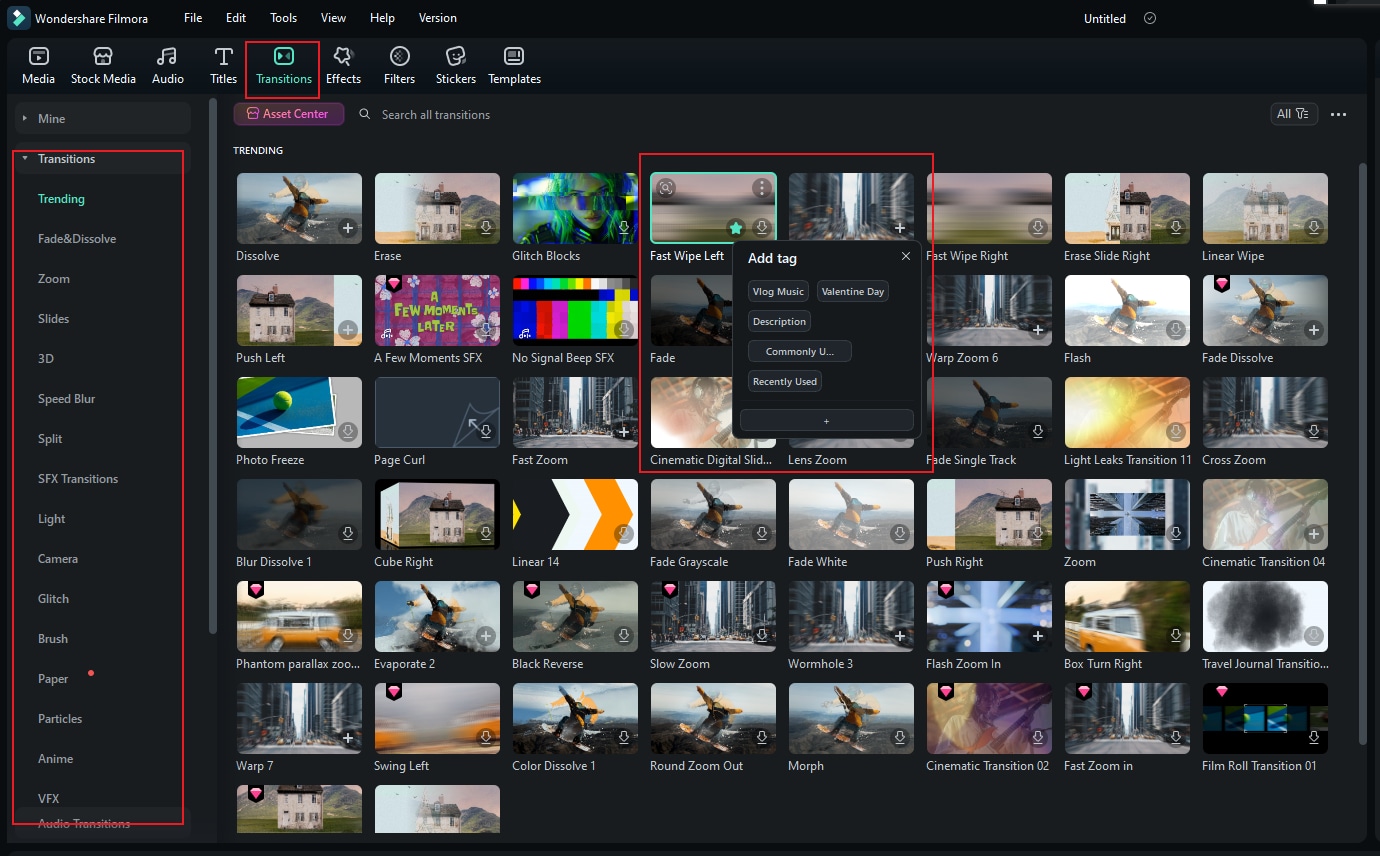Viewport: 1380px width, 856px height.
Task: Select the Transitions tab
Action: coord(284,66)
